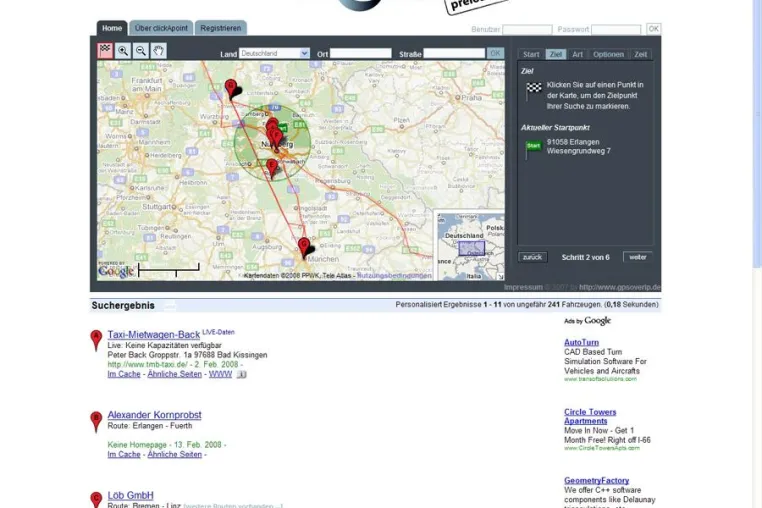Open the Alexander Kornprobst result link
762x508 pixels.
(155, 415)
